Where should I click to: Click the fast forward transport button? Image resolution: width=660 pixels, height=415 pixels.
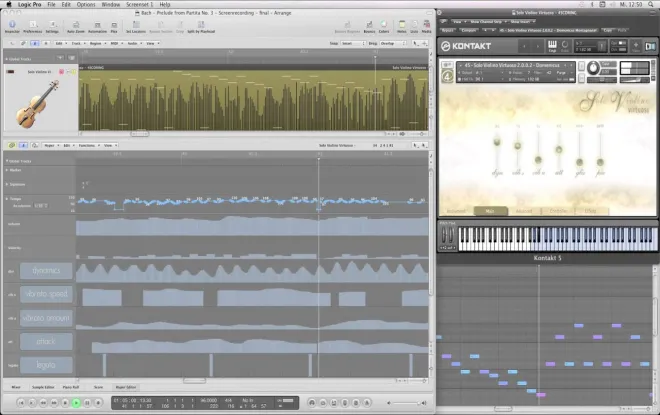(x=54, y=403)
